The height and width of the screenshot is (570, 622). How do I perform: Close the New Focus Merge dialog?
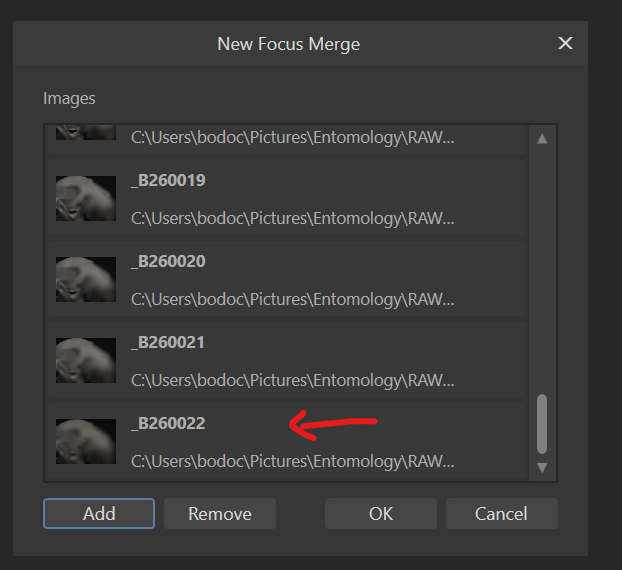(x=565, y=43)
